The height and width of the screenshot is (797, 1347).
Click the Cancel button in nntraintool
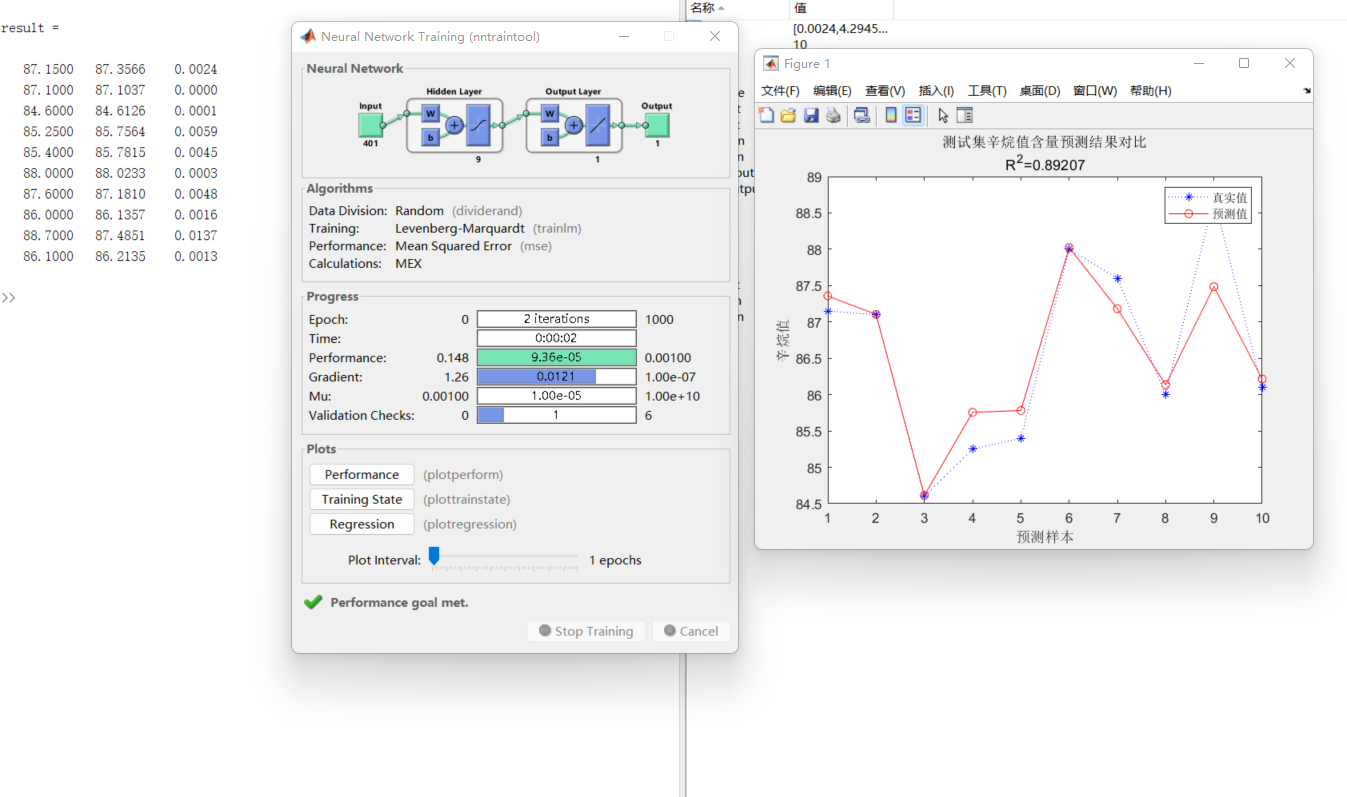691,631
